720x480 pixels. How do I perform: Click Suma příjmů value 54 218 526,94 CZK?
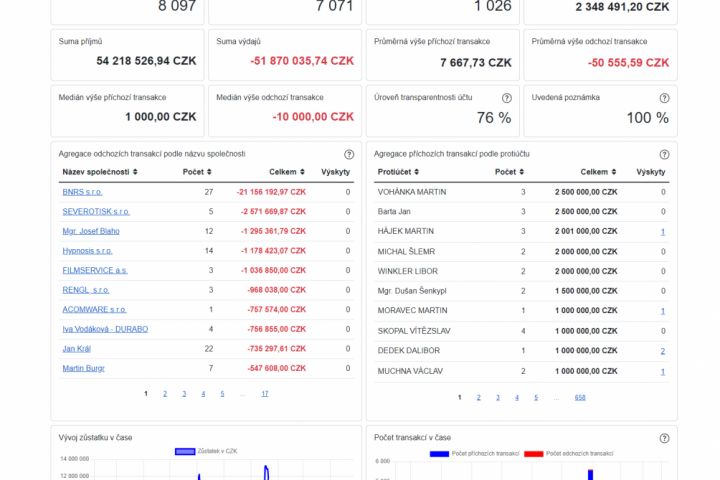(x=146, y=61)
